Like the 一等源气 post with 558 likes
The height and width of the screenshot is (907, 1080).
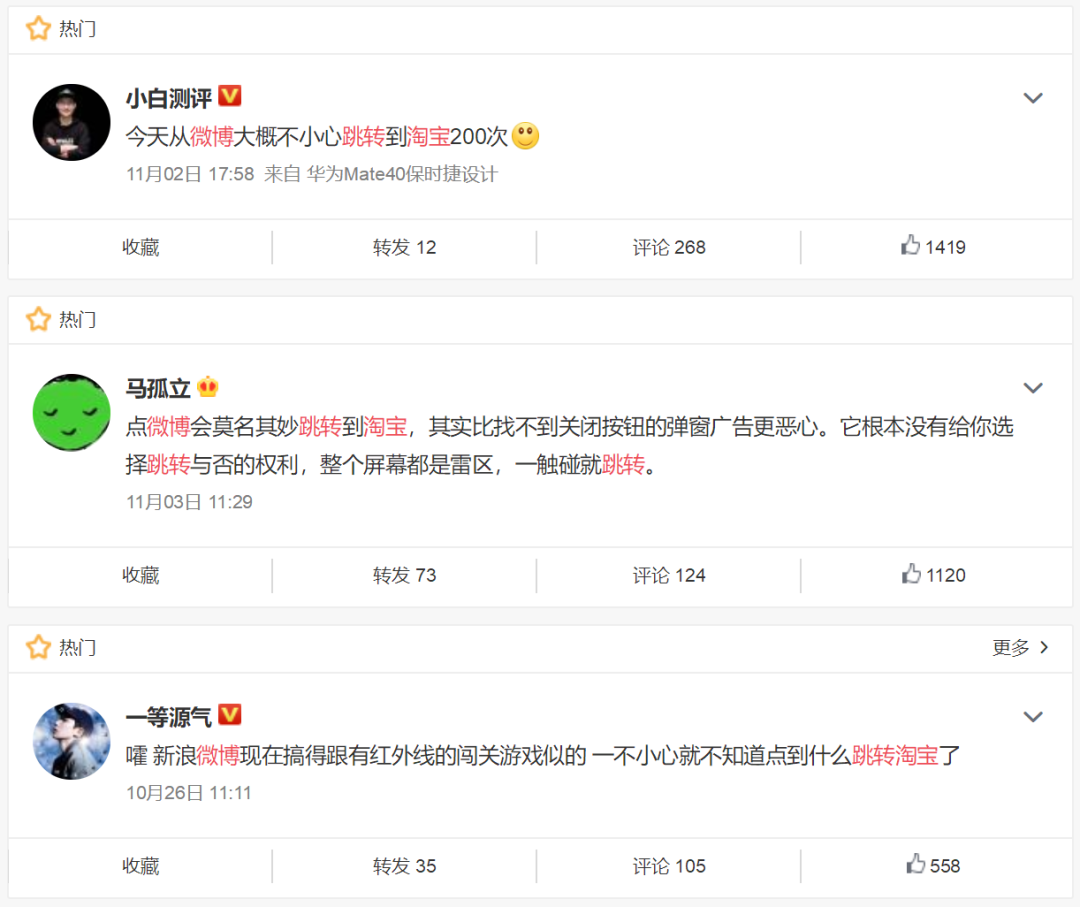pyautogui.click(x=933, y=865)
